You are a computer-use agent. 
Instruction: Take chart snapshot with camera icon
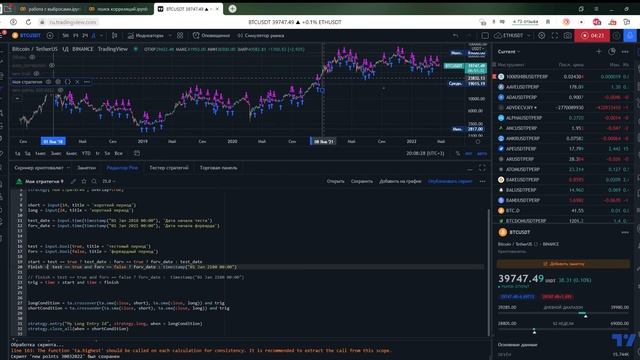(x=568, y=36)
